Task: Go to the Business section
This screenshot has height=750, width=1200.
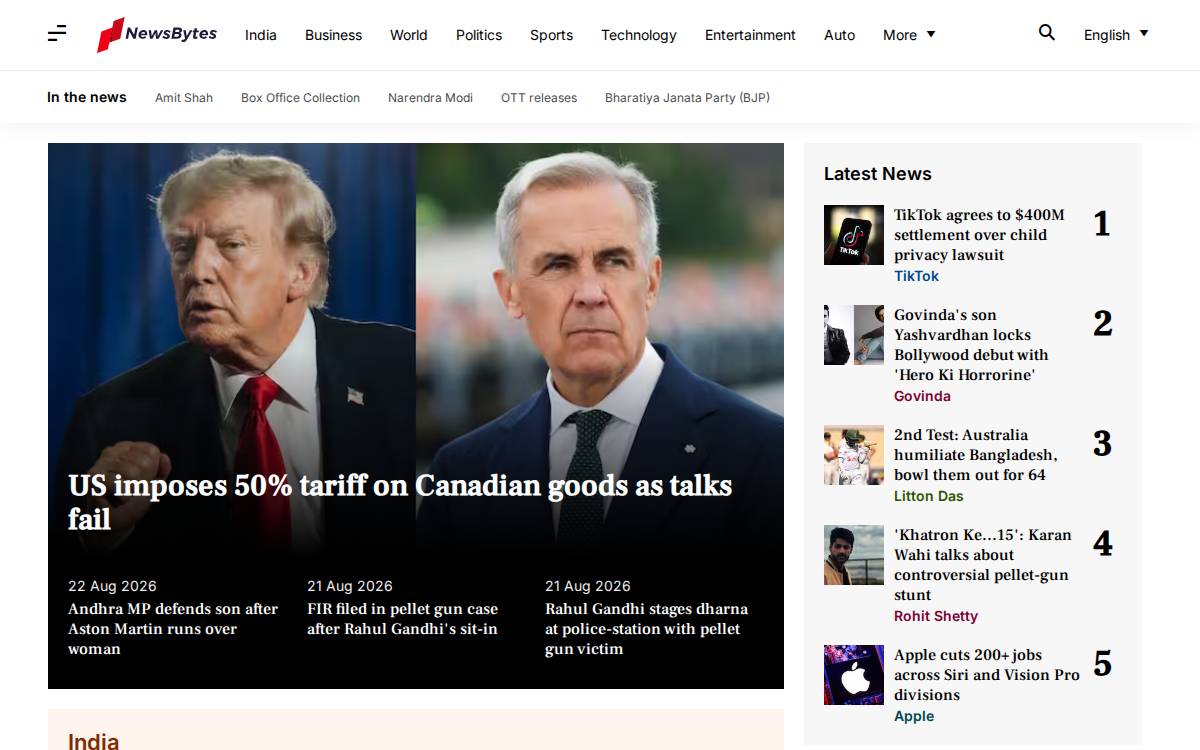Action: (x=333, y=35)
